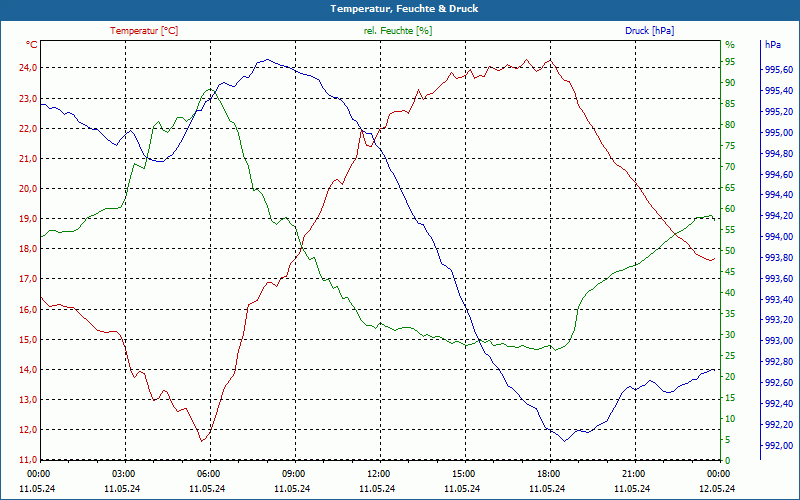Click the '995,20' pressure axis value
The height and width of the screenshot is (500, 800).
(779, 112)
